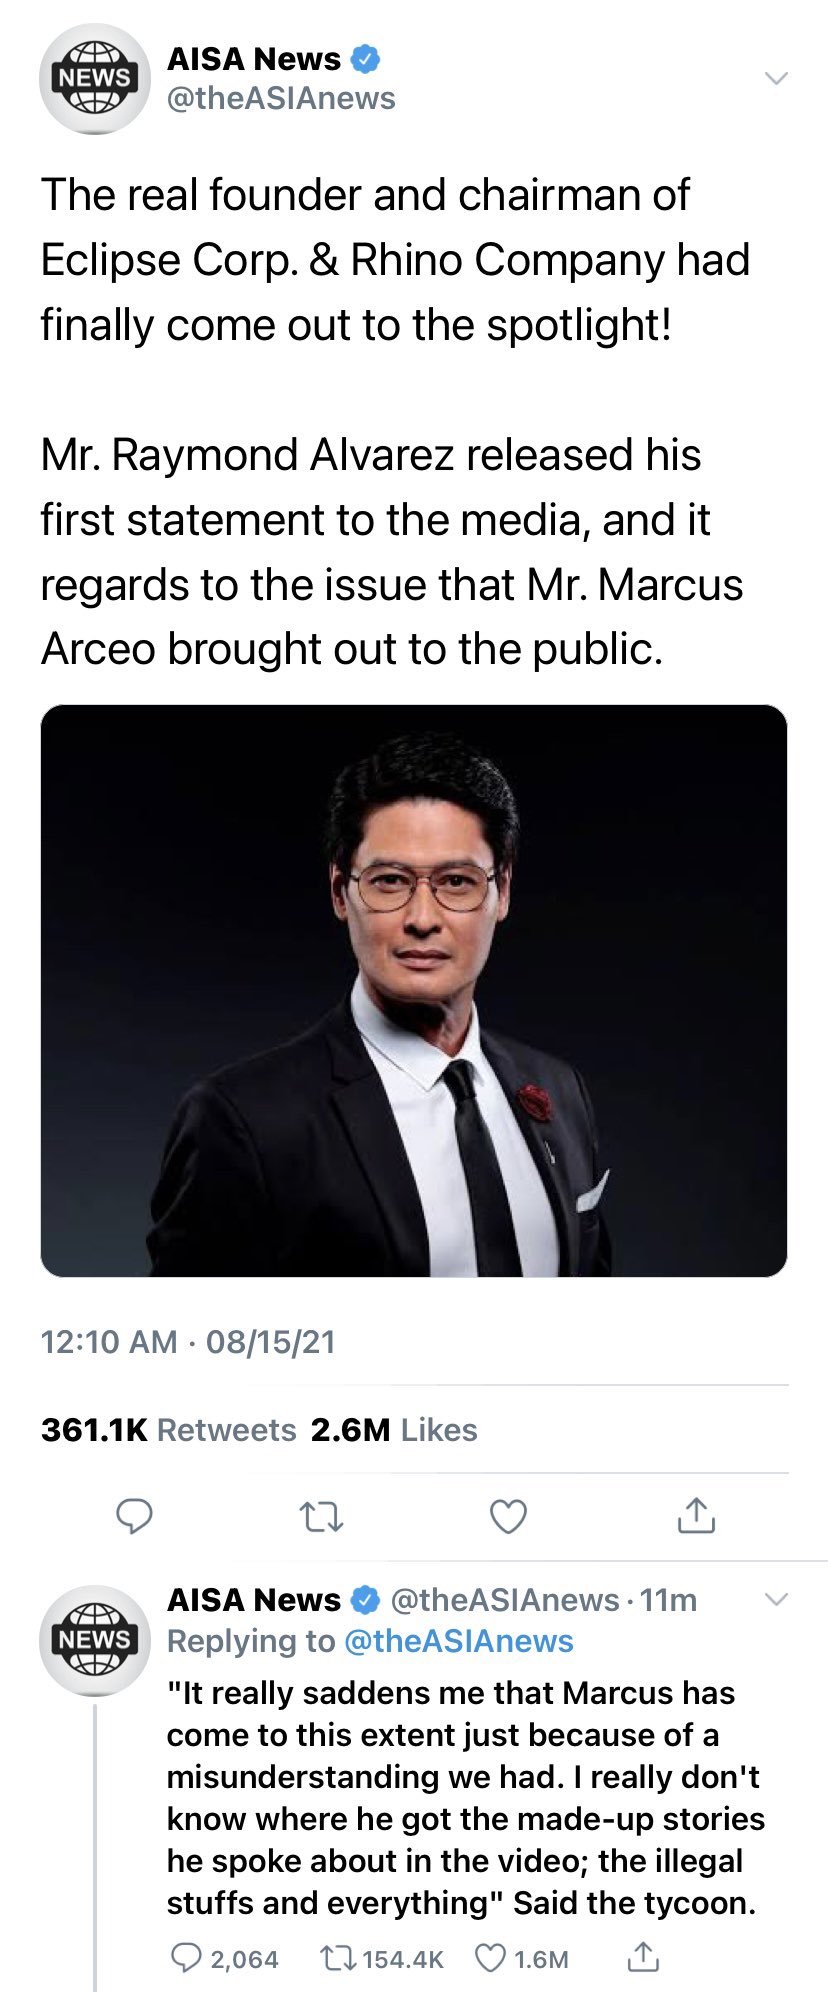View the 2.6M Likes list
Screen dimensions: 828x1992
click(394, 1430)
